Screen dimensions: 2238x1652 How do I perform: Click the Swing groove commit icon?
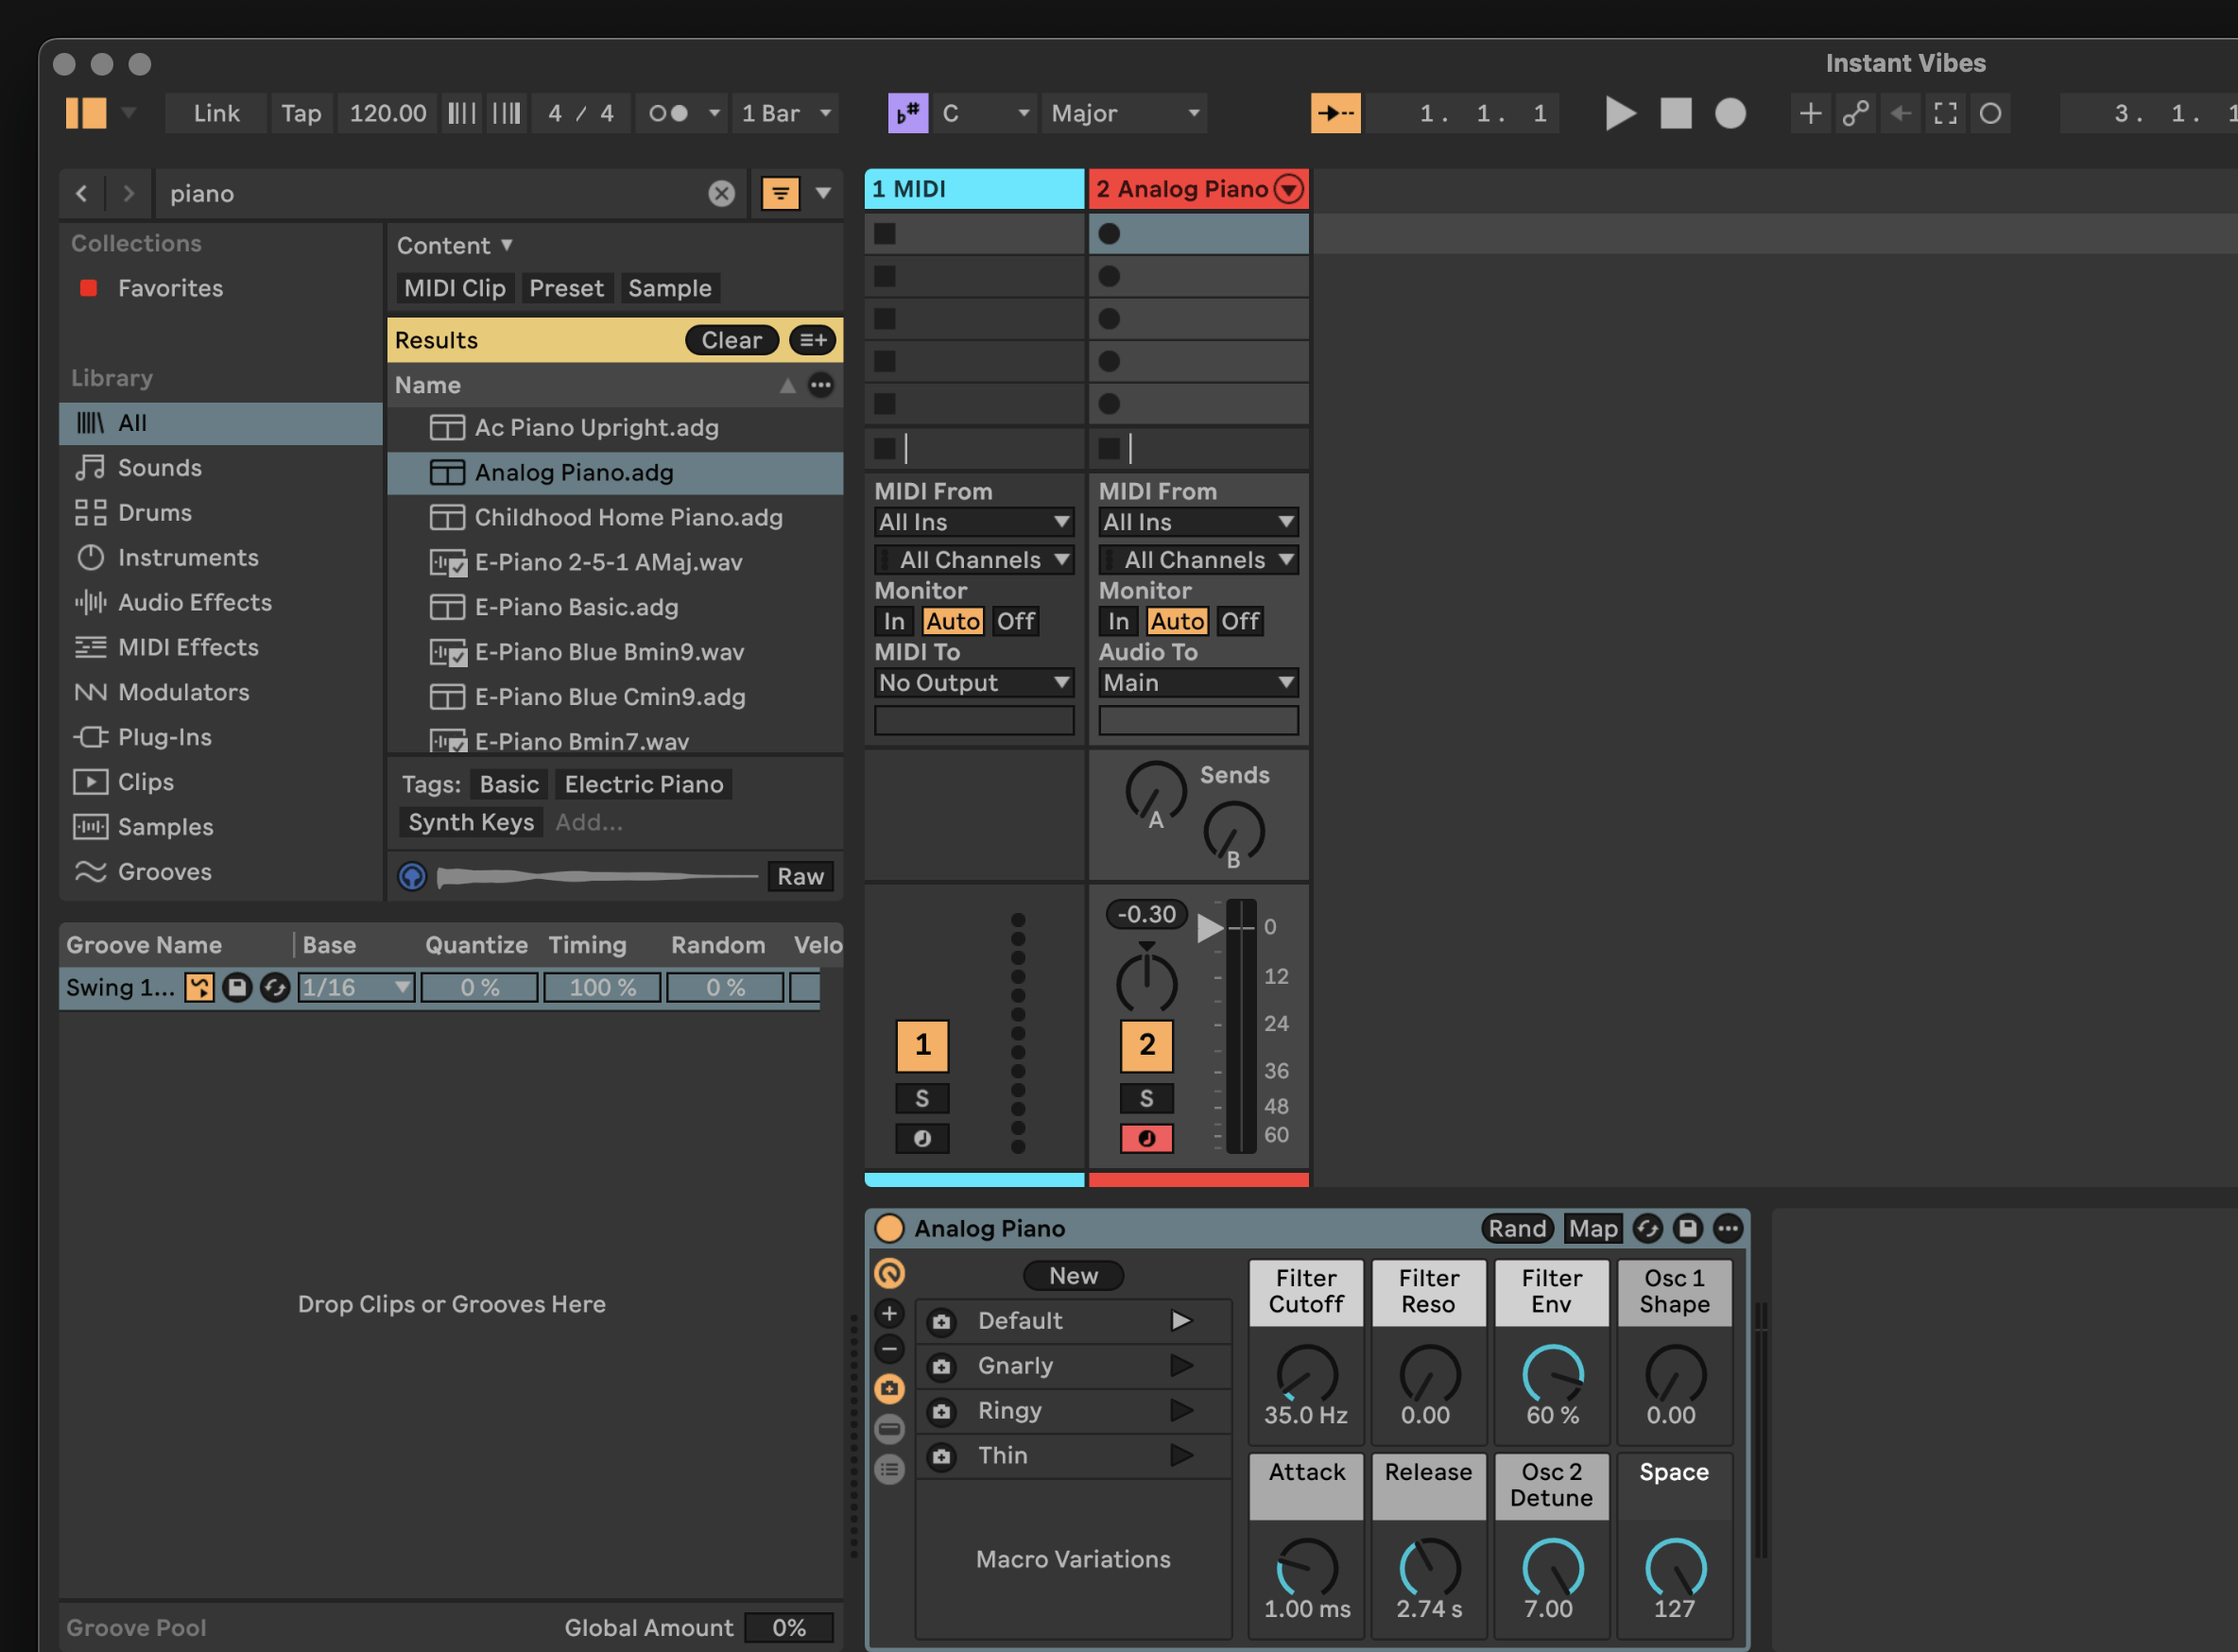point(199,988)
